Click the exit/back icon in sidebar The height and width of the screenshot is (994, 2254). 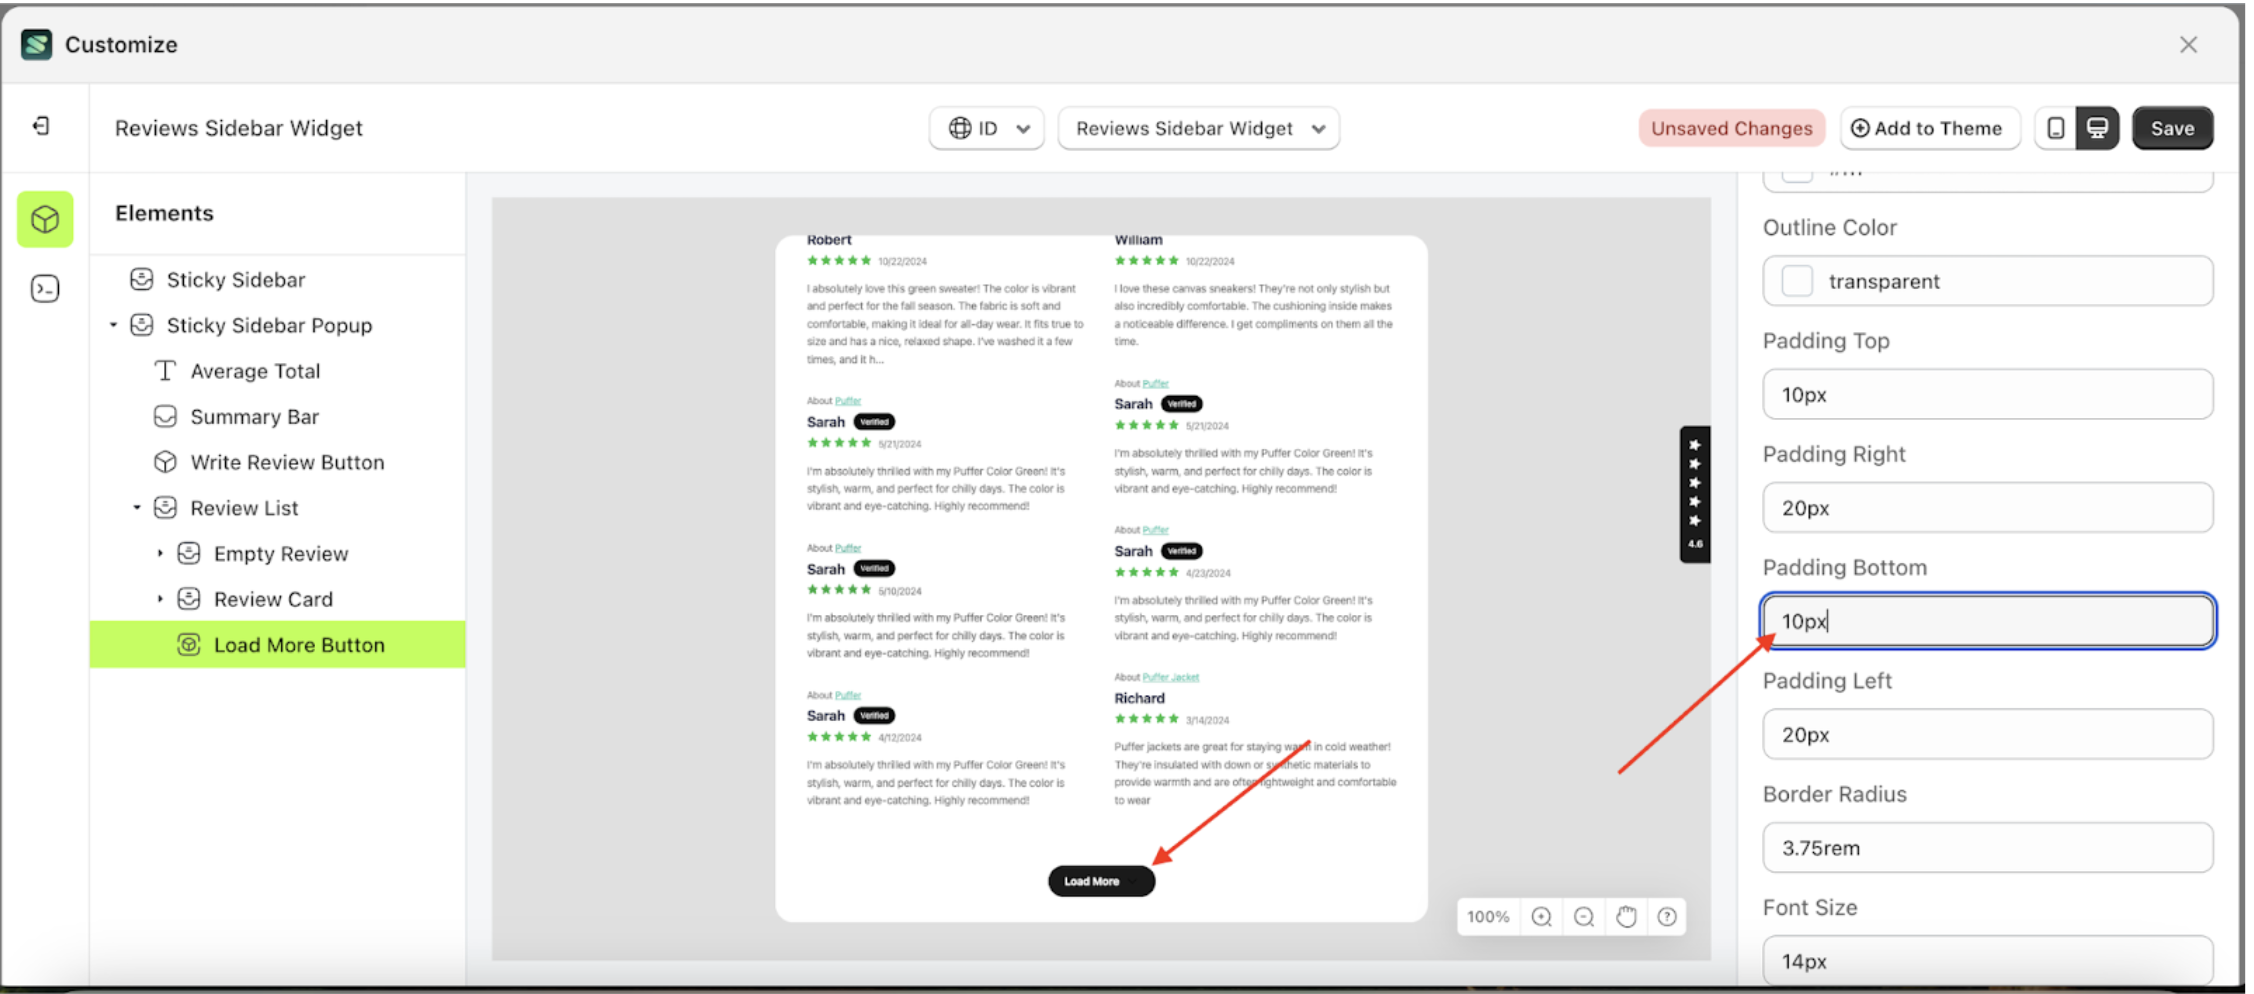42,126
